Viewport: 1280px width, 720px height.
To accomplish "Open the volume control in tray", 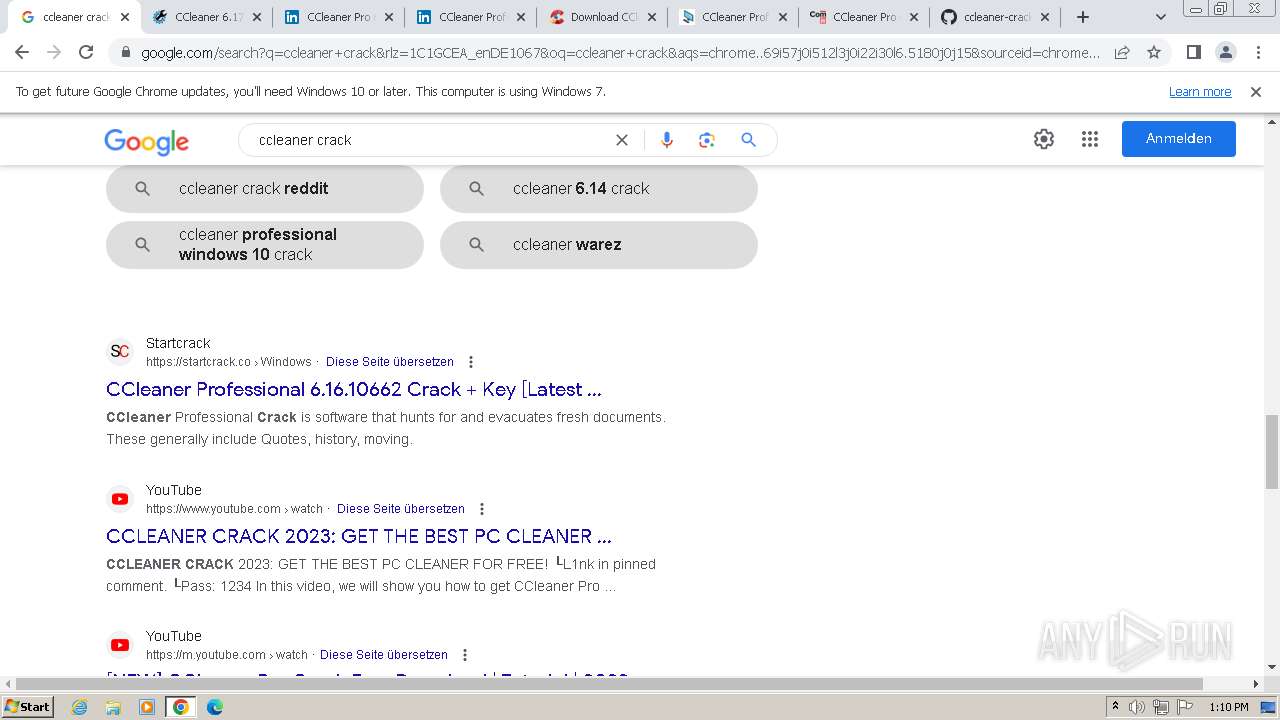I will coord(1137,707).
